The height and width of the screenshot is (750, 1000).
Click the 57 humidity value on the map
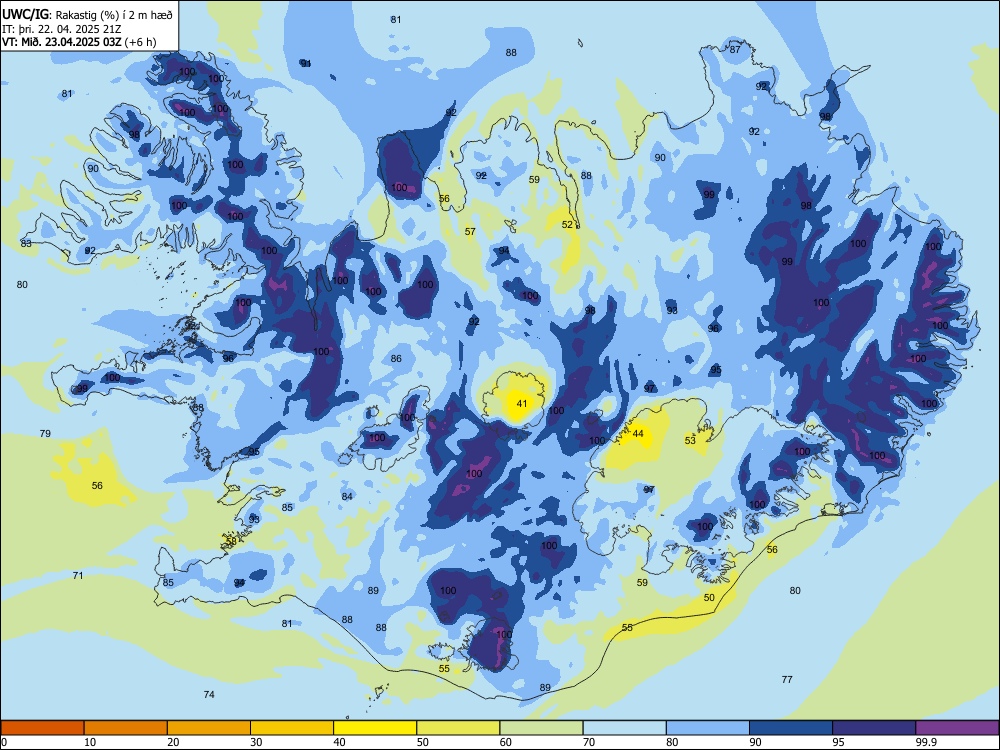tap(470, 232)
